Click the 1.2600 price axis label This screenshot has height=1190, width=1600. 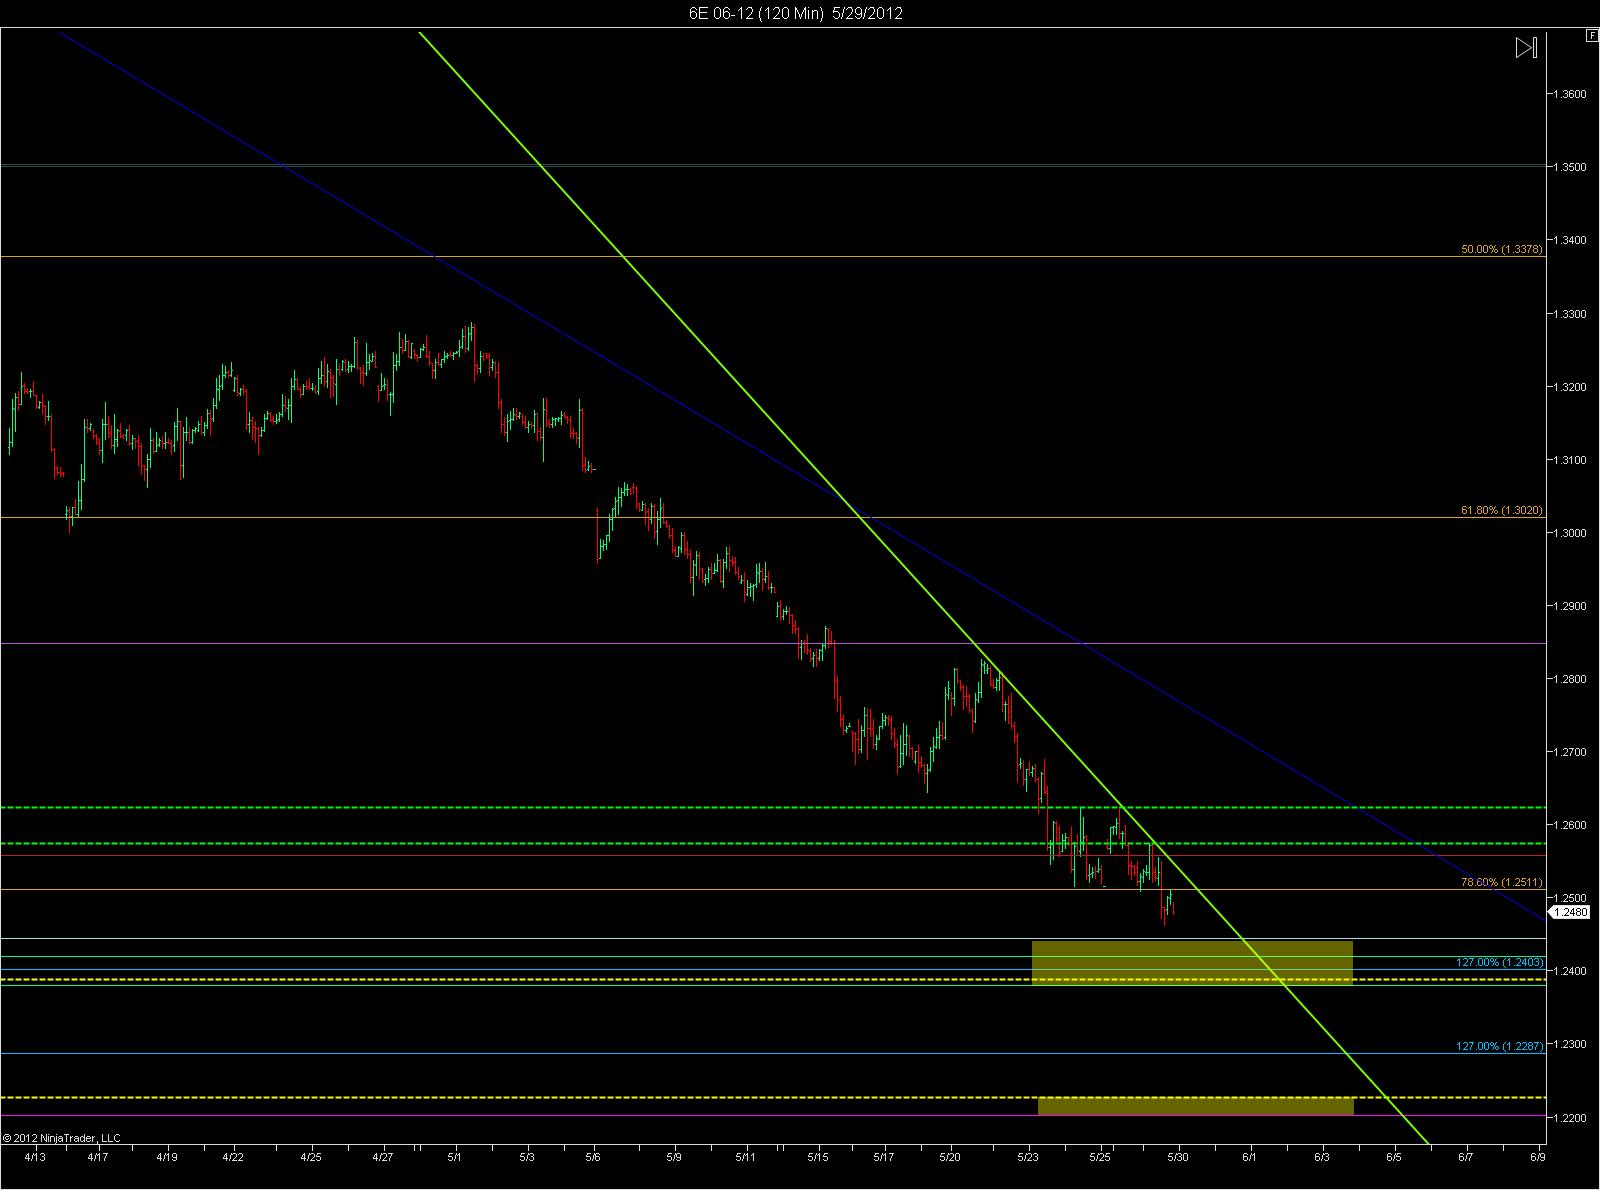tap(1568, 825)
